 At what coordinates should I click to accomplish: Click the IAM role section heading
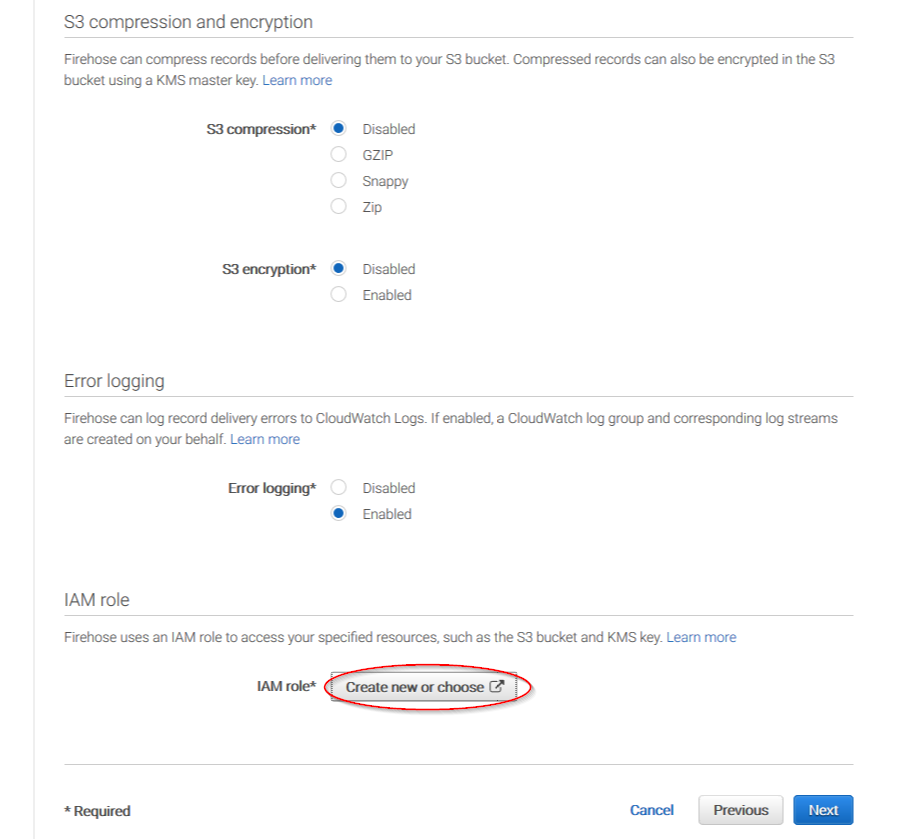click(x=96, y=600)
